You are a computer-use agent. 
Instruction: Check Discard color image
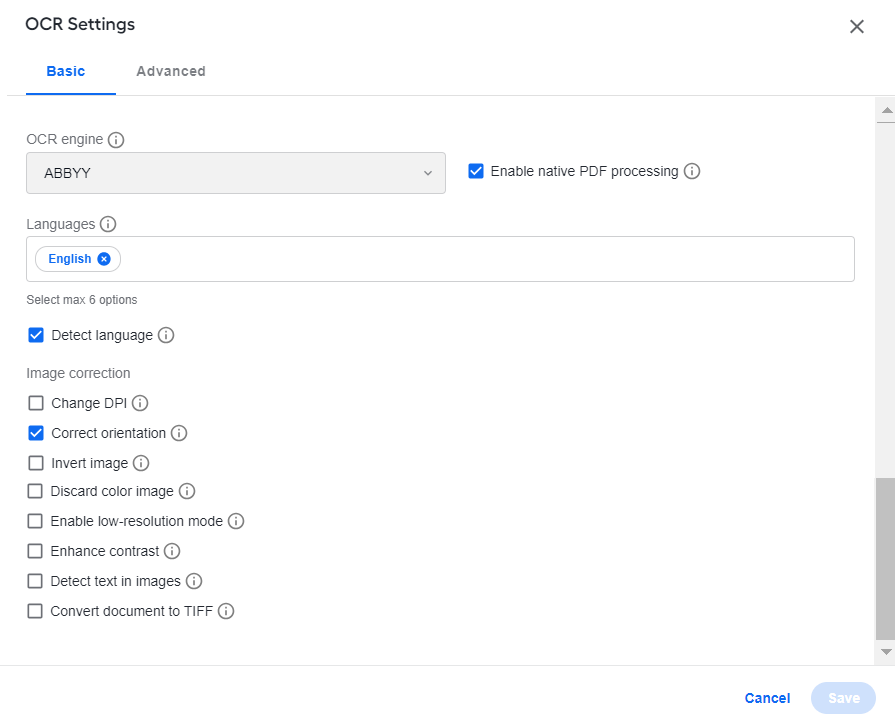(x=35, y=491)
